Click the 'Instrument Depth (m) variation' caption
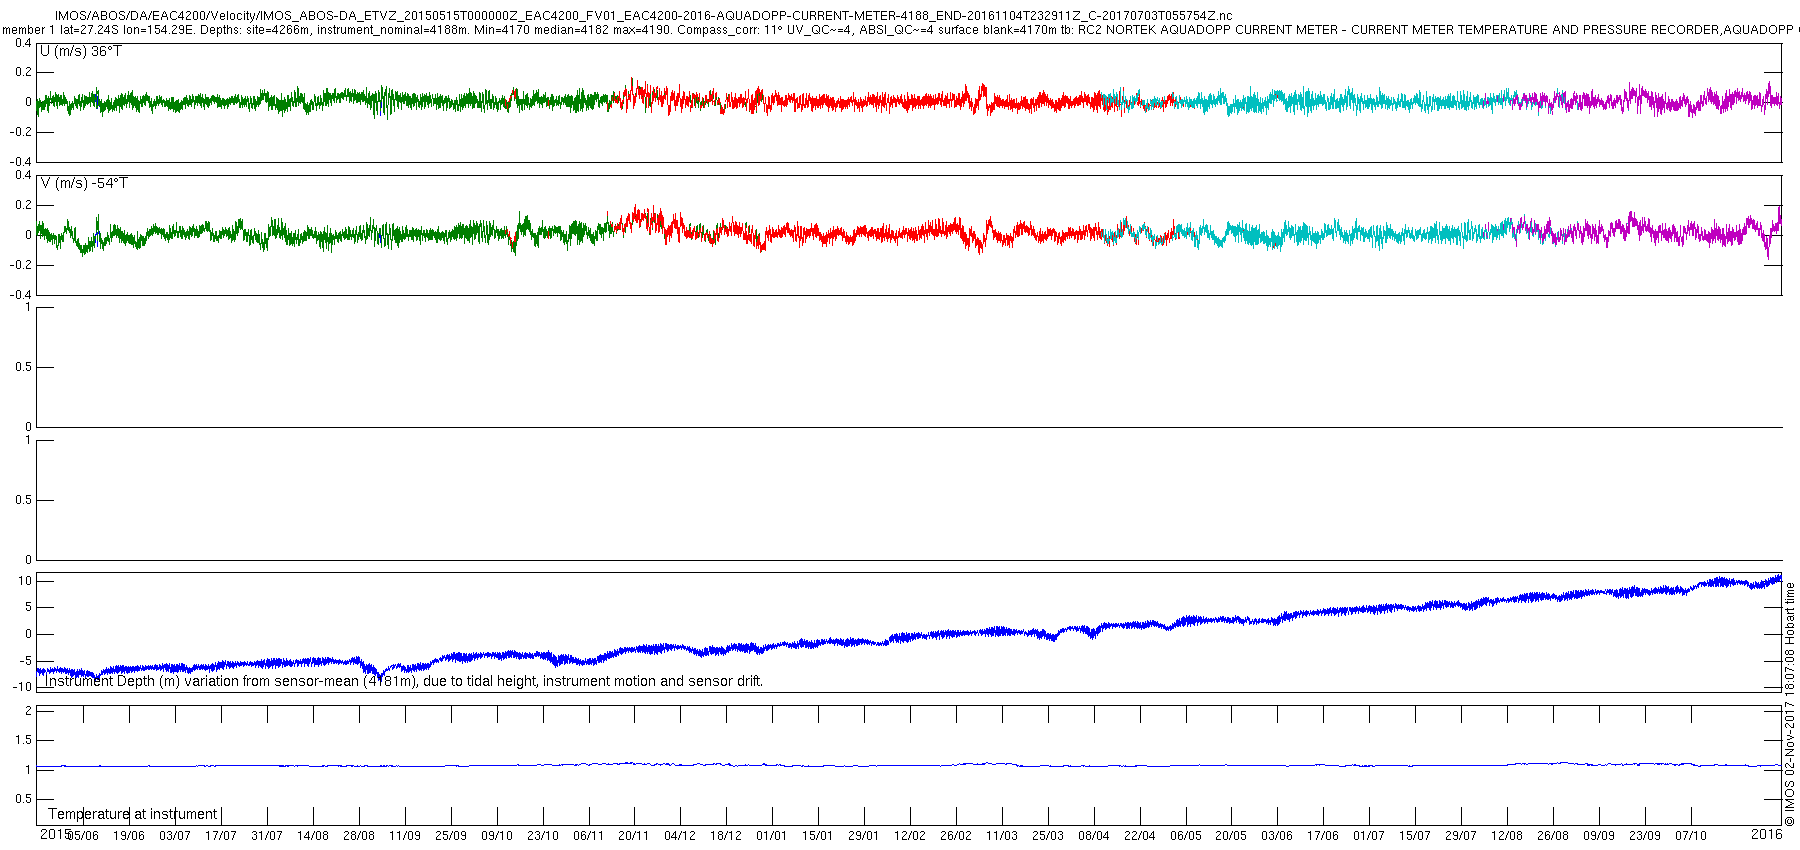 point(404,681)
